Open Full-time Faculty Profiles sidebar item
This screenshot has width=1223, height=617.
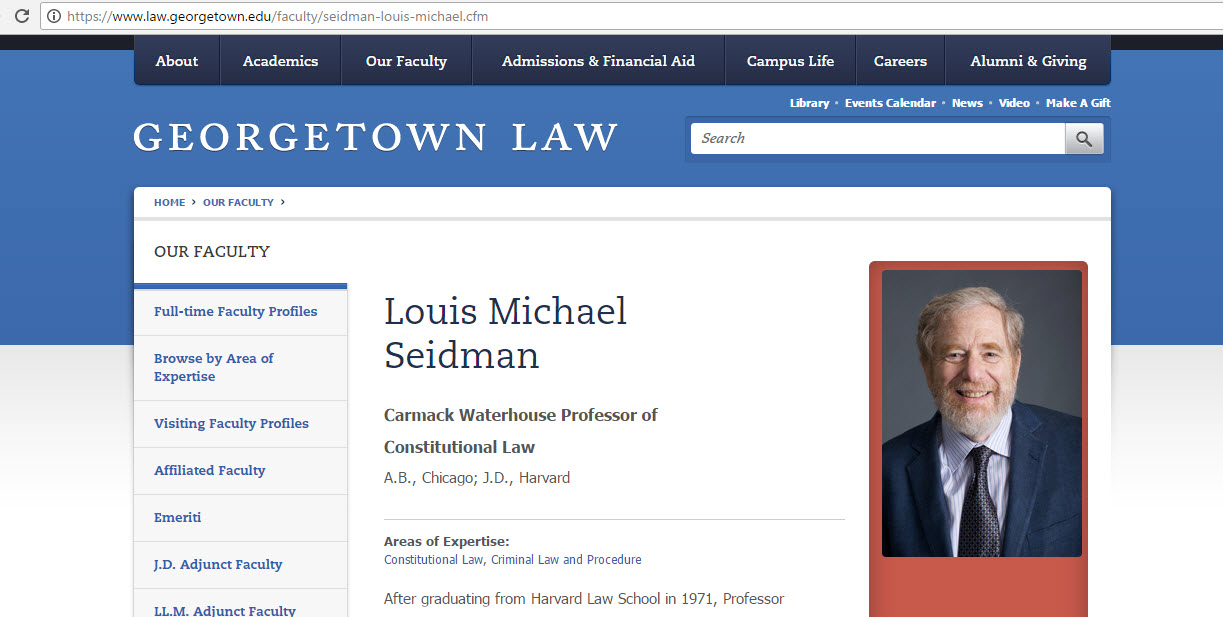pyautogui.click(x=235, y=312)
